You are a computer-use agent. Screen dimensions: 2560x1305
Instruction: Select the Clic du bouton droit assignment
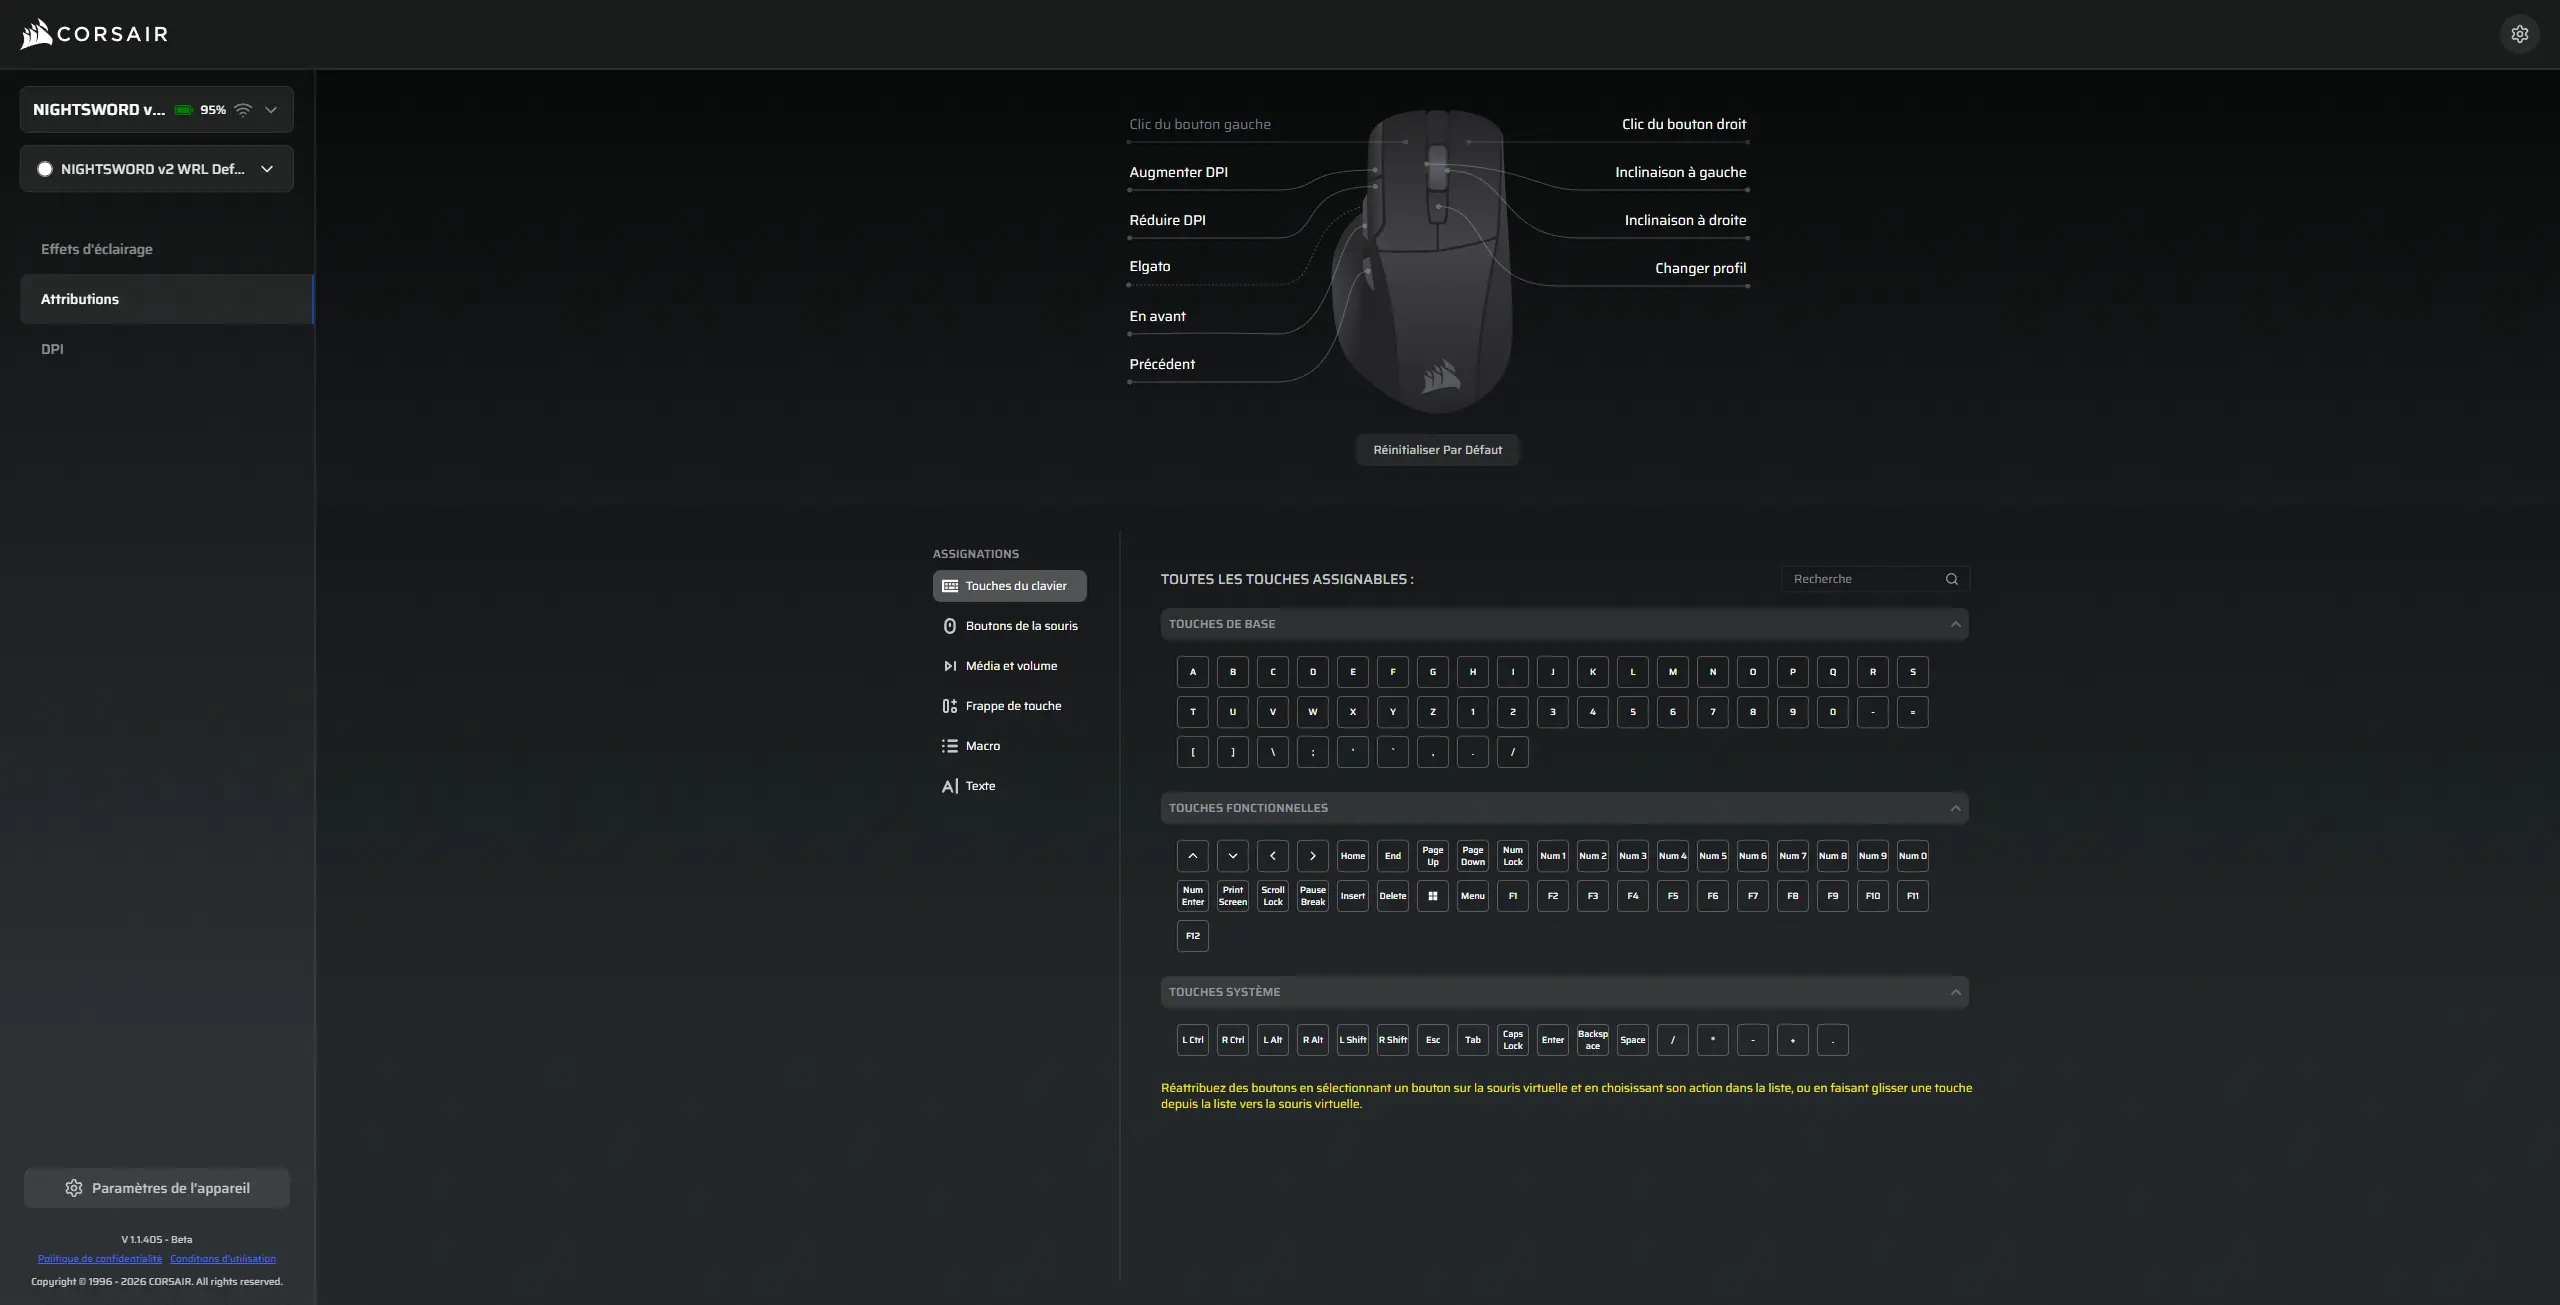tap(1684, 124)
